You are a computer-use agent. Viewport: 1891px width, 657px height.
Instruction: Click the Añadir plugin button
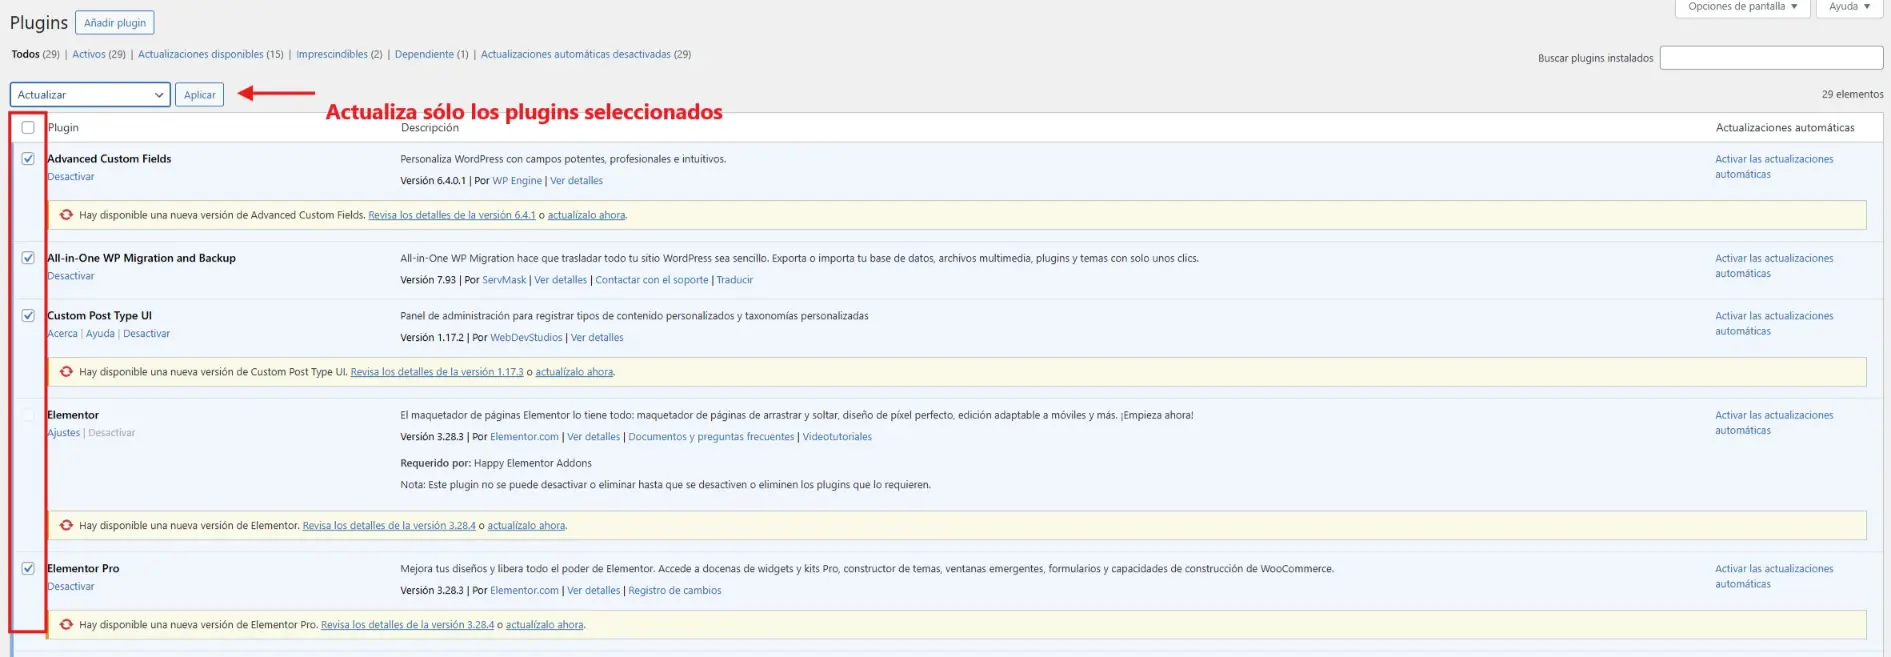[x=115, y=23]
